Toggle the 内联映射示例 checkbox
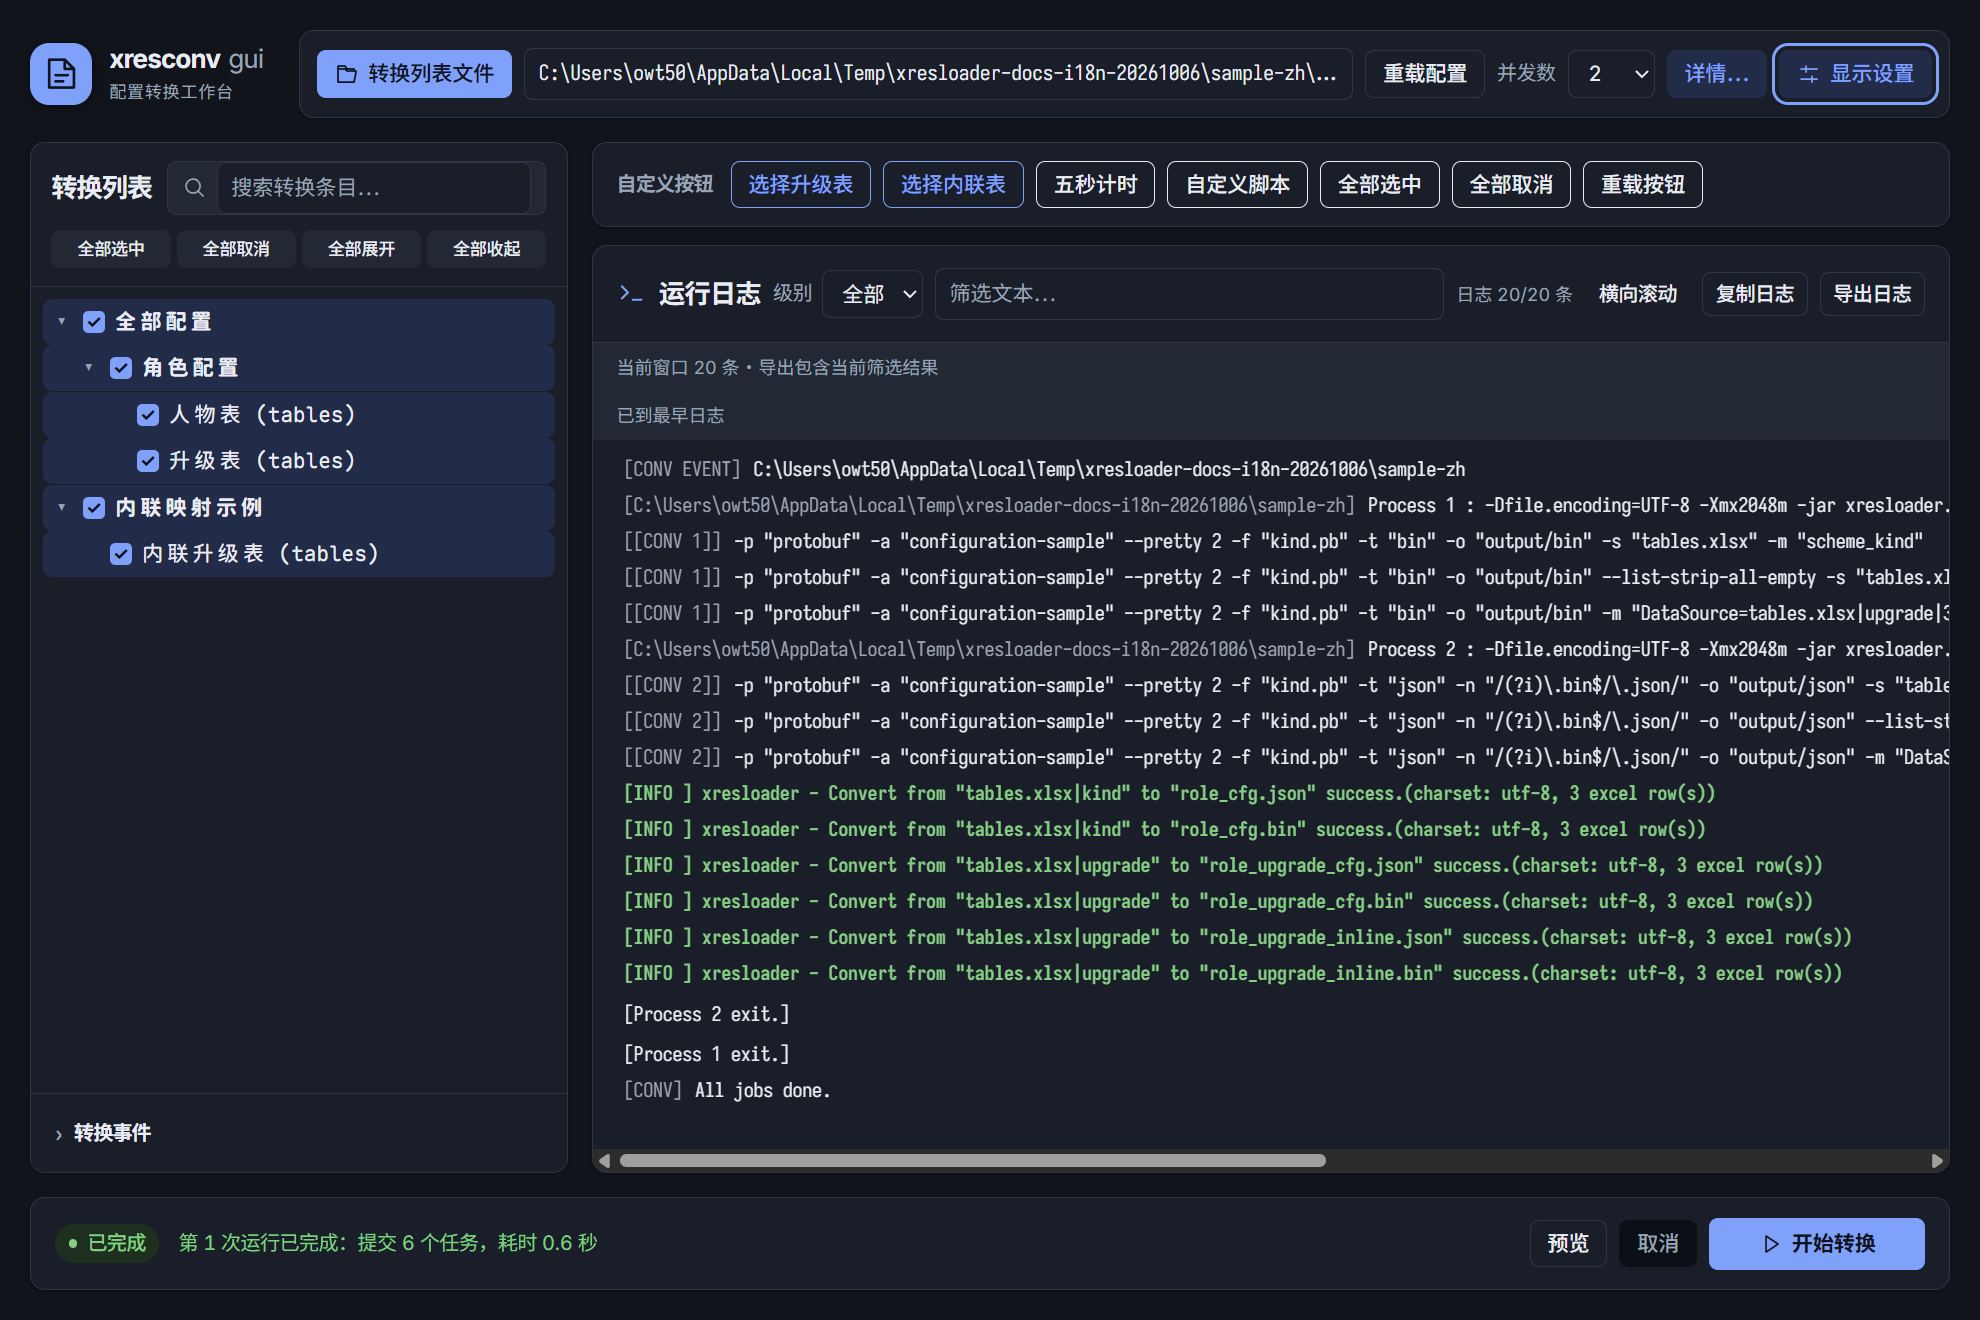This screenshot has width=1980, height=1320. point(94,508)
